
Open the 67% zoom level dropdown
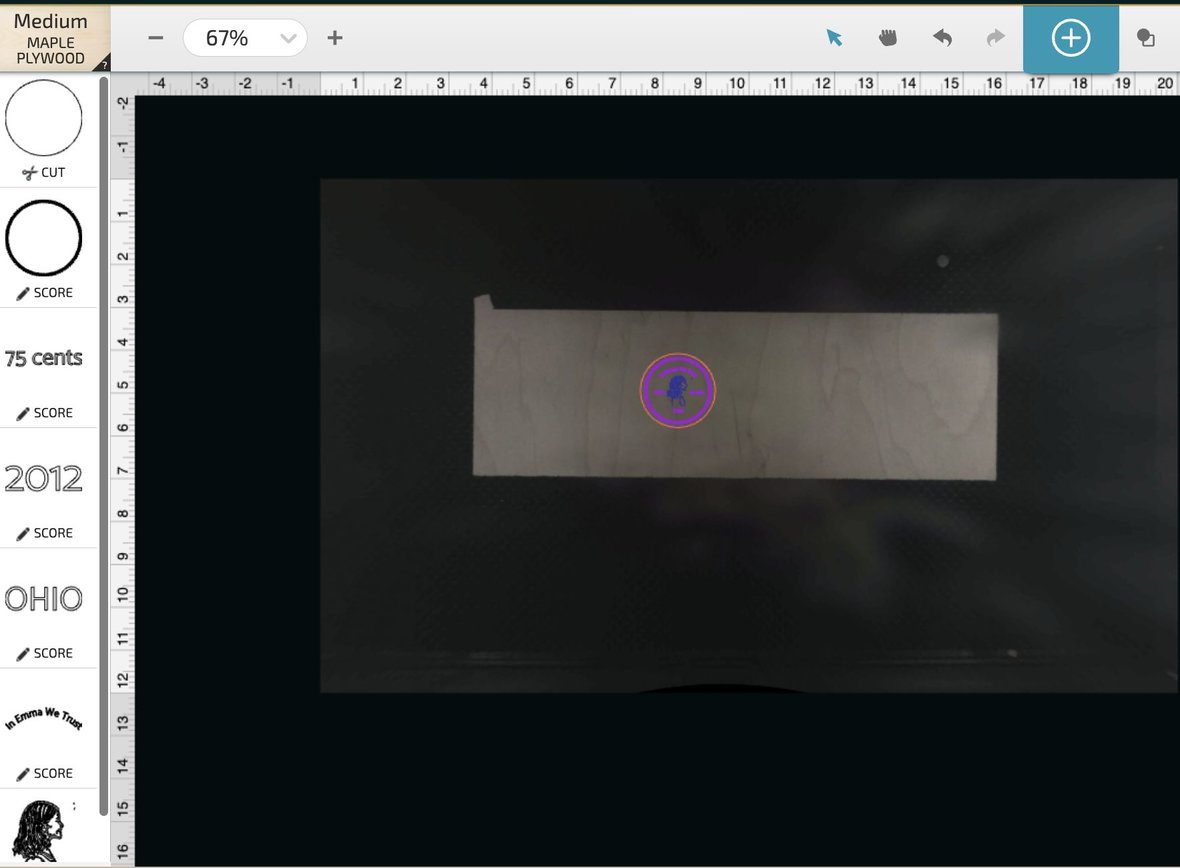pyautogui.click(x=245, y=38)
